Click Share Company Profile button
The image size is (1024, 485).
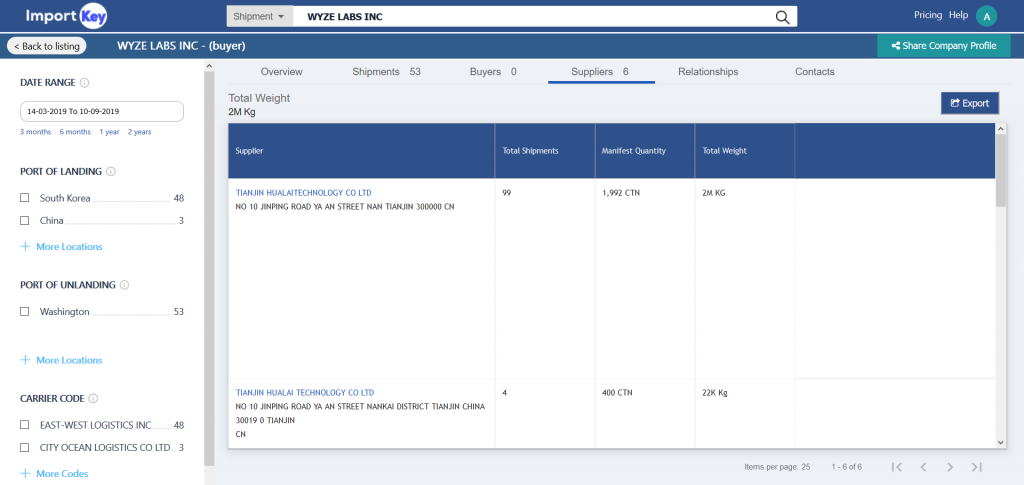point(944,46)
